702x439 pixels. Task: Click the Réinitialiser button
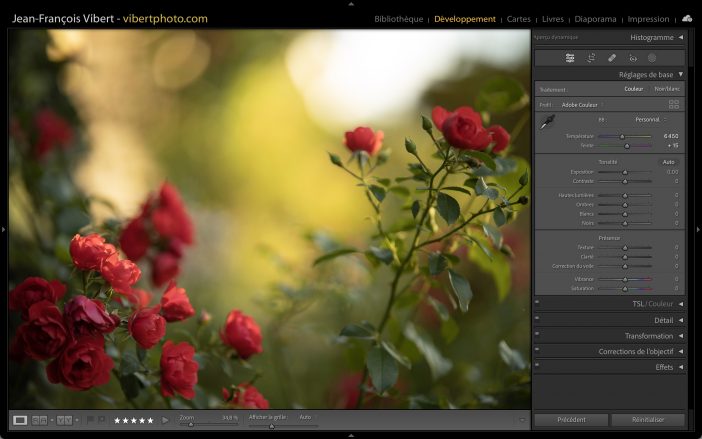point(648,420)
